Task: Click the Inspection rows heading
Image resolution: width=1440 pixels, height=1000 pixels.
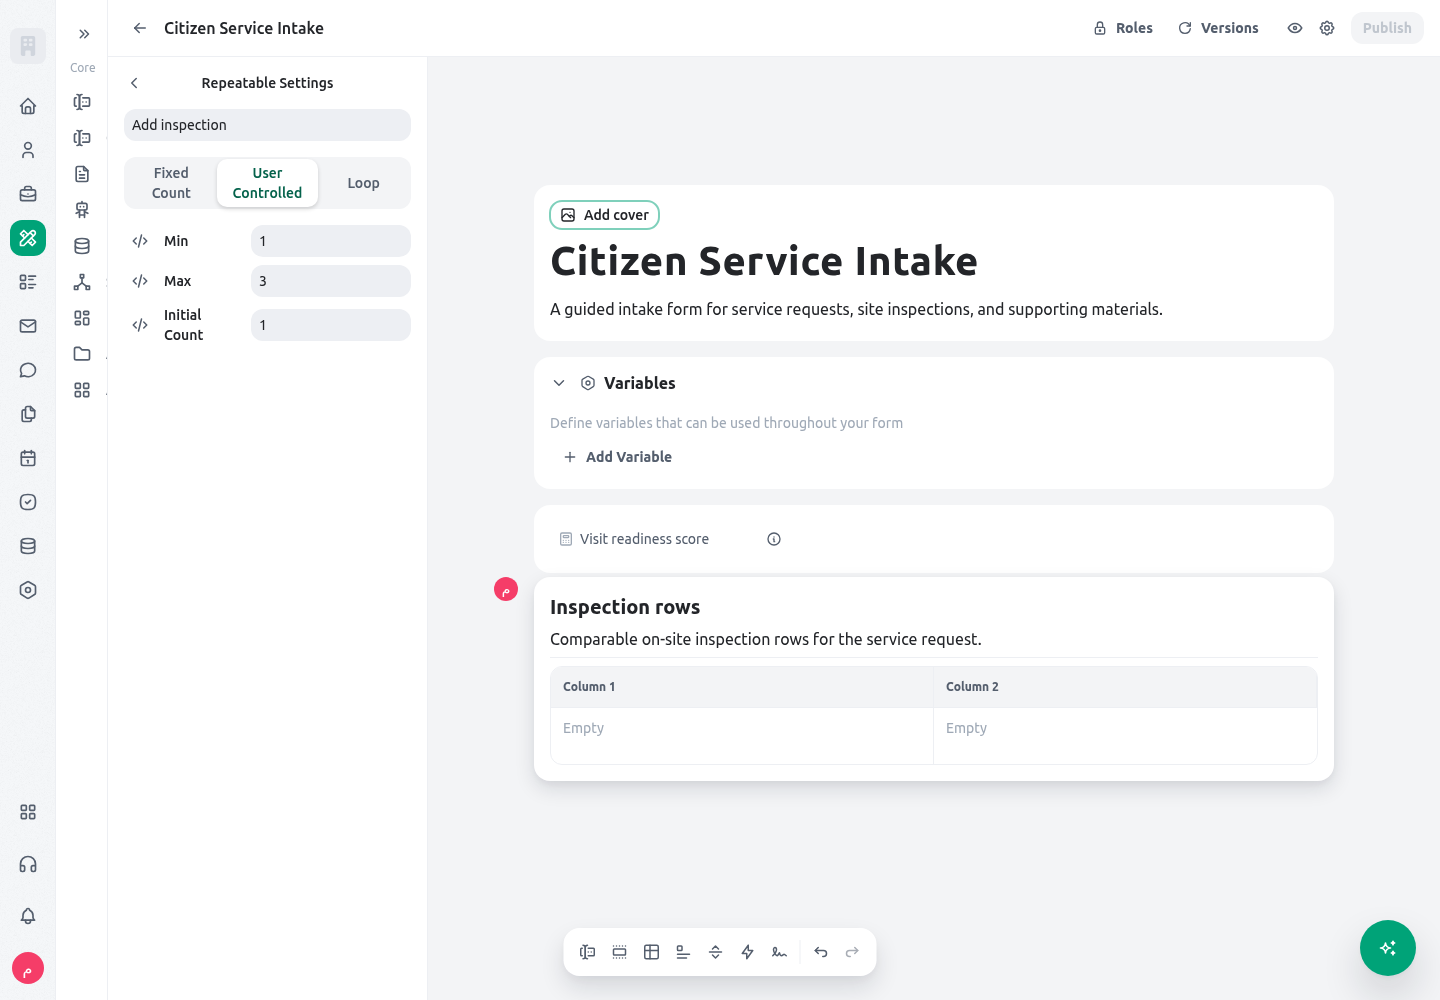Action: pyautogui.click(x=625, y=607)
